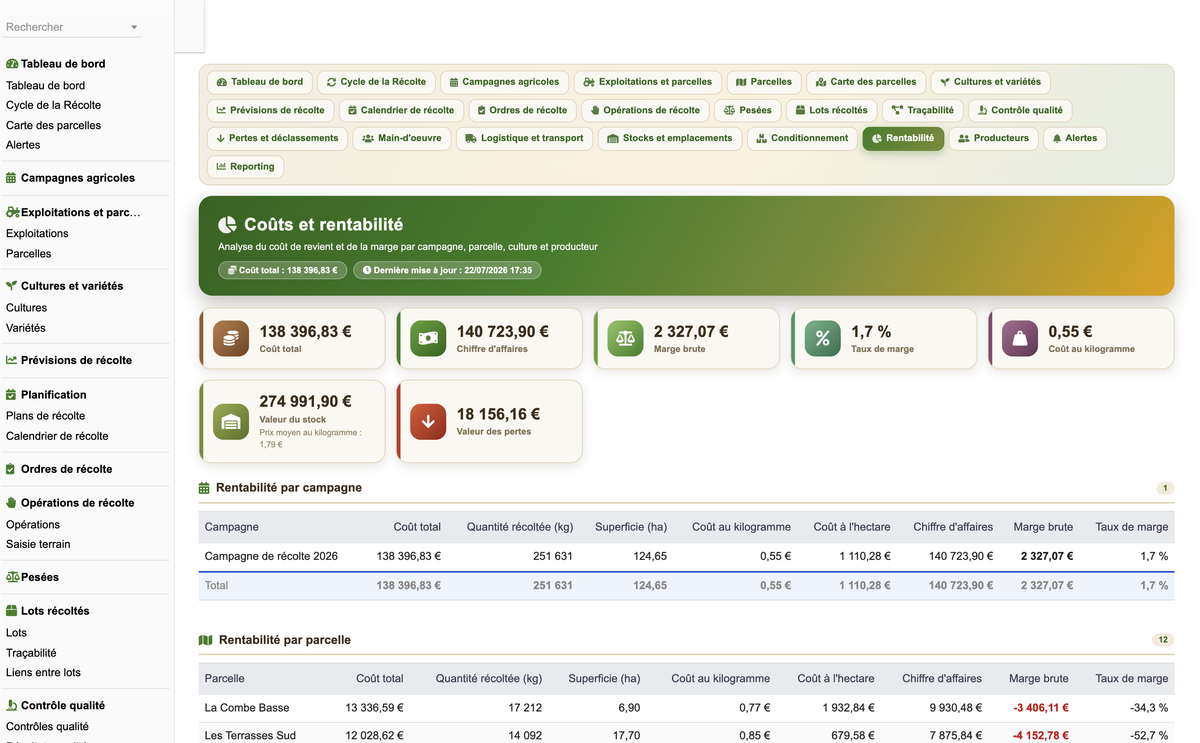
Task: Click the weight icon on Coût au kilogramme card
Action: coord(1020,339)
